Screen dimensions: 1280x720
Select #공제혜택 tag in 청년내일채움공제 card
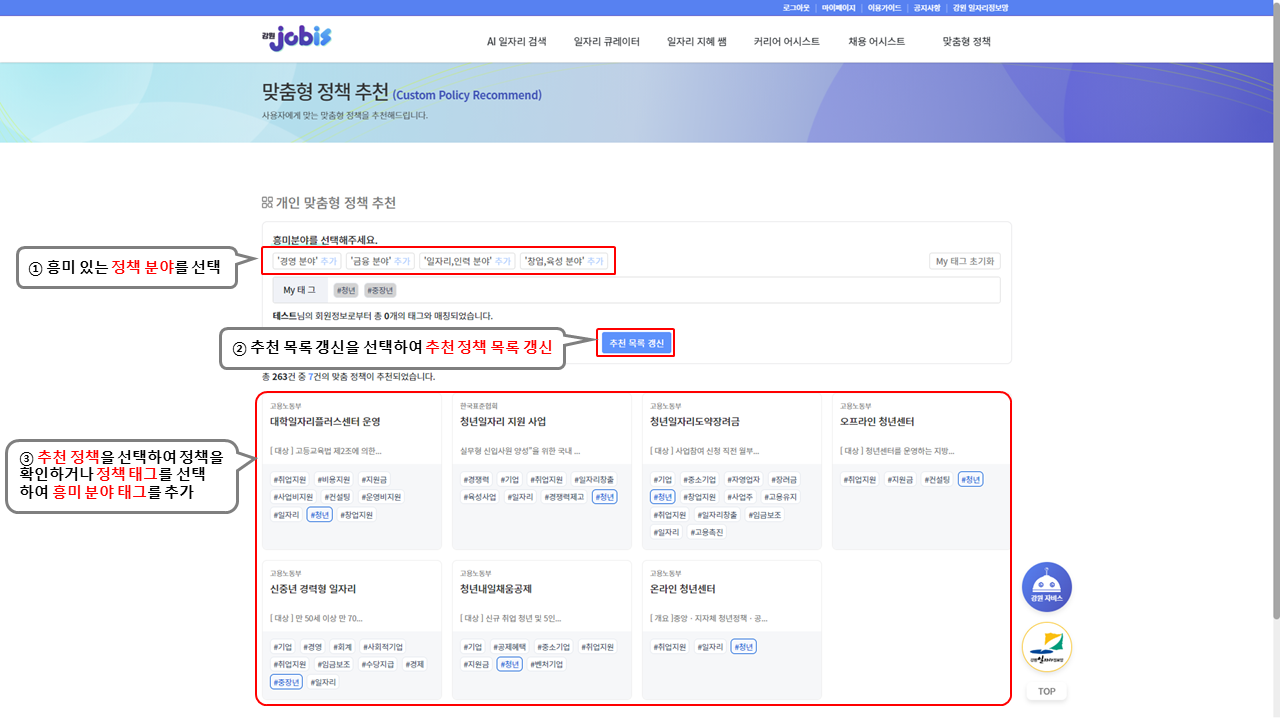510,647
